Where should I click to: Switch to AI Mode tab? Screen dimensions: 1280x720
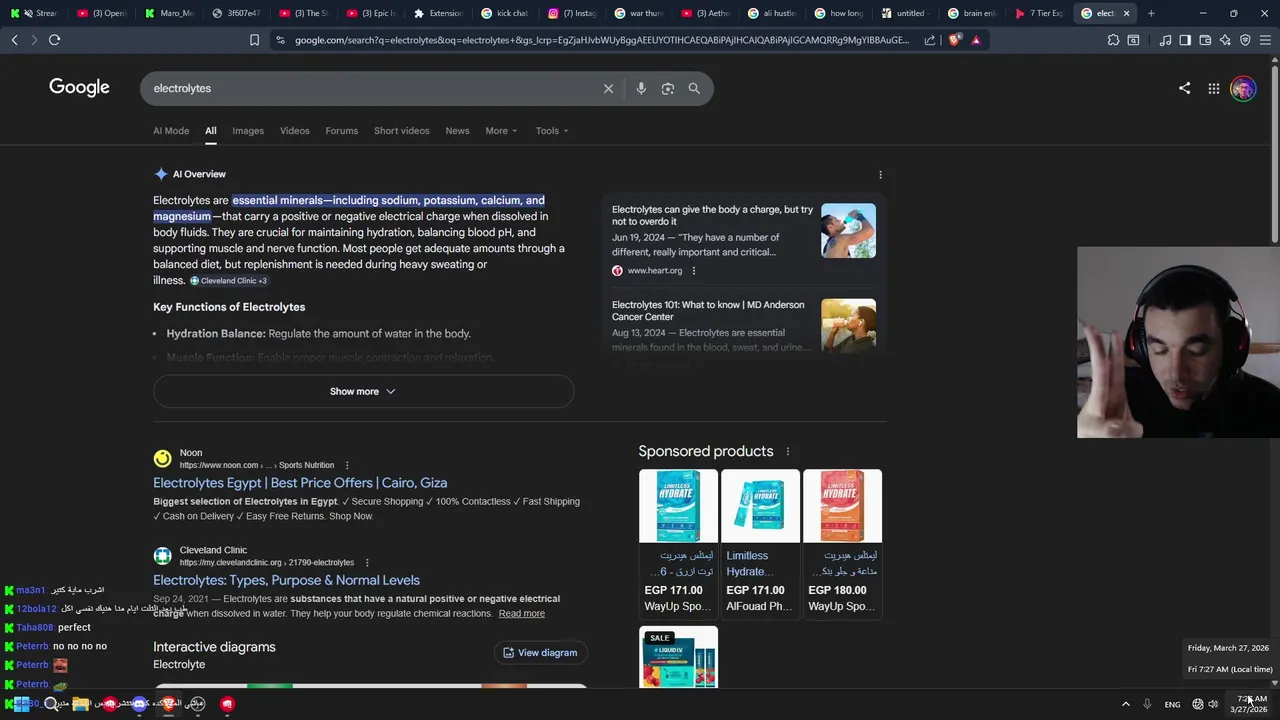click(x=171, y=131)
